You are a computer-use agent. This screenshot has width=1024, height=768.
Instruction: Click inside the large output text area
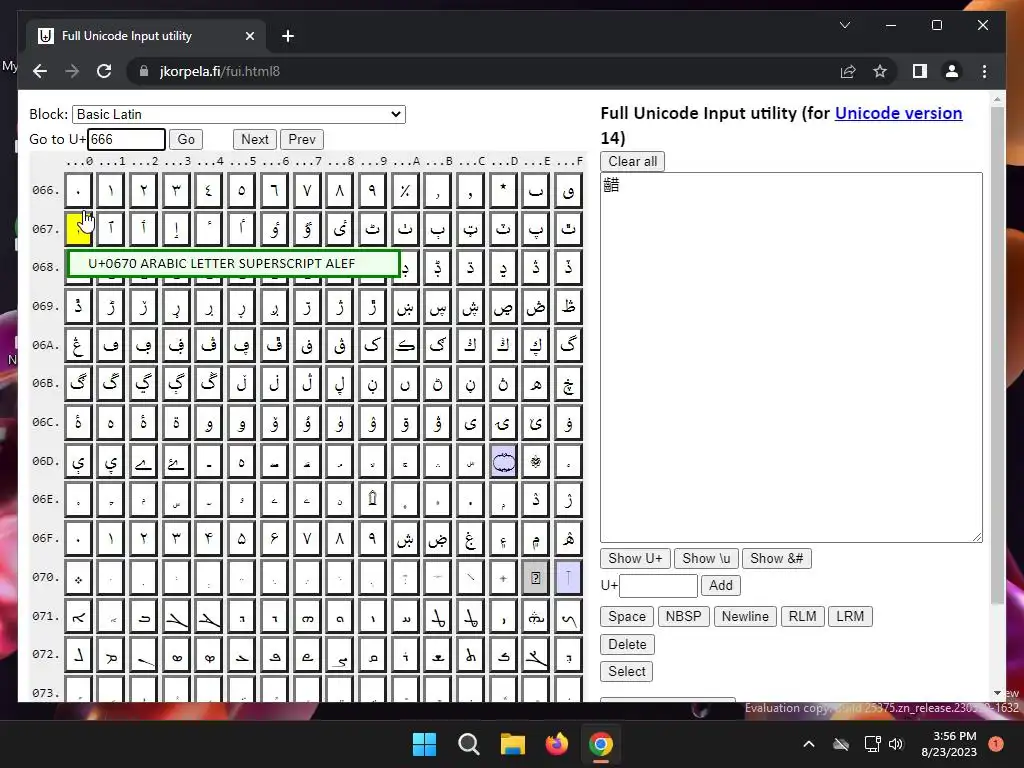[x=791, y=357]
